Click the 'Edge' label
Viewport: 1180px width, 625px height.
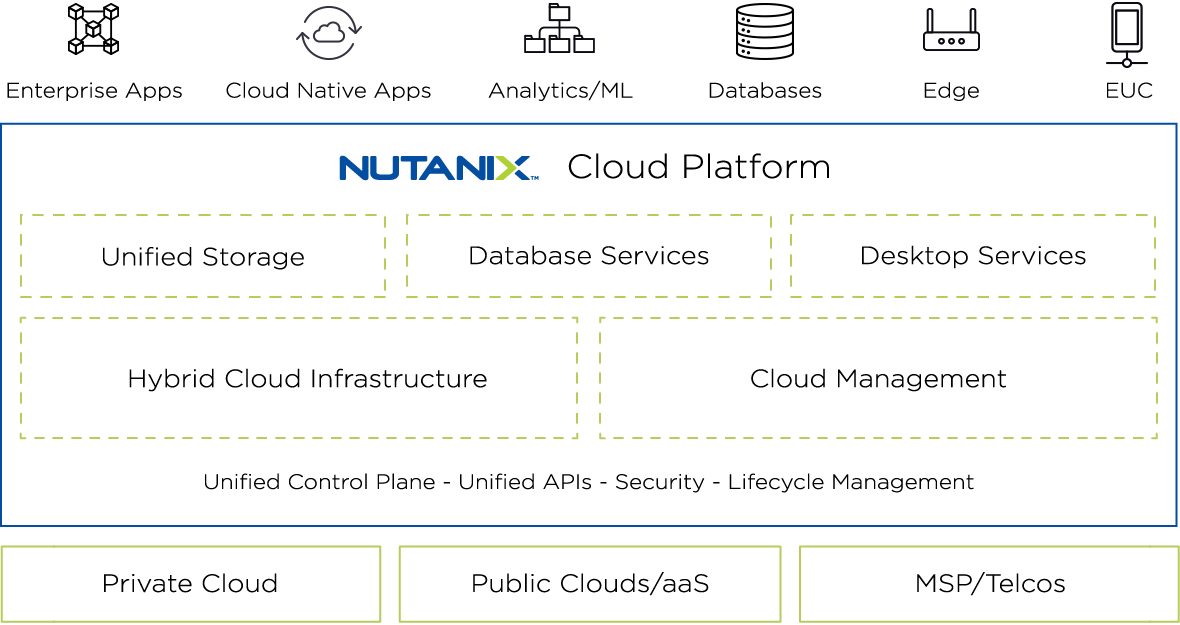951,91
